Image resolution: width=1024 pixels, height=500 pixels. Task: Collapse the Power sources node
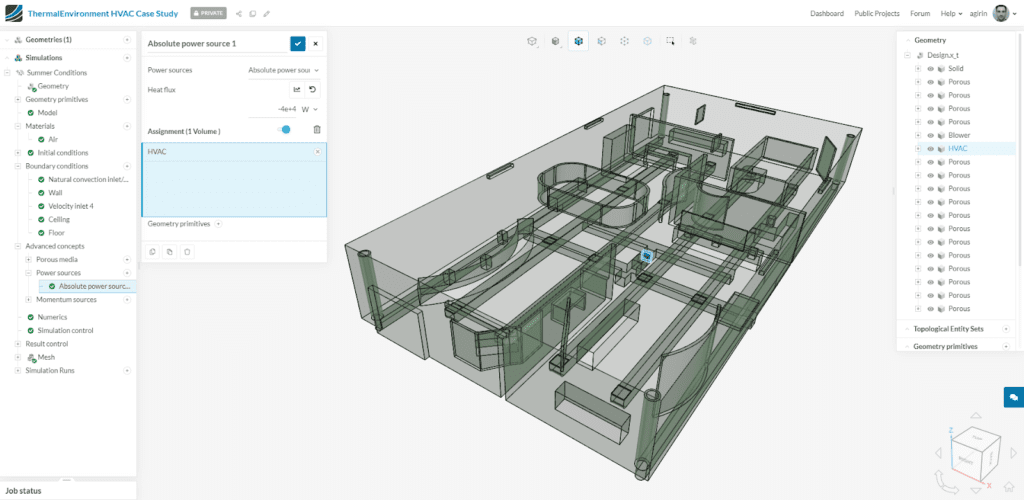point(29,273)
